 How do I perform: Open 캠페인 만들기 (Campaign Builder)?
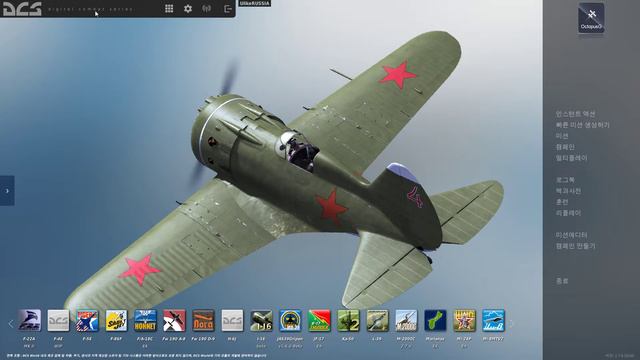575,246
